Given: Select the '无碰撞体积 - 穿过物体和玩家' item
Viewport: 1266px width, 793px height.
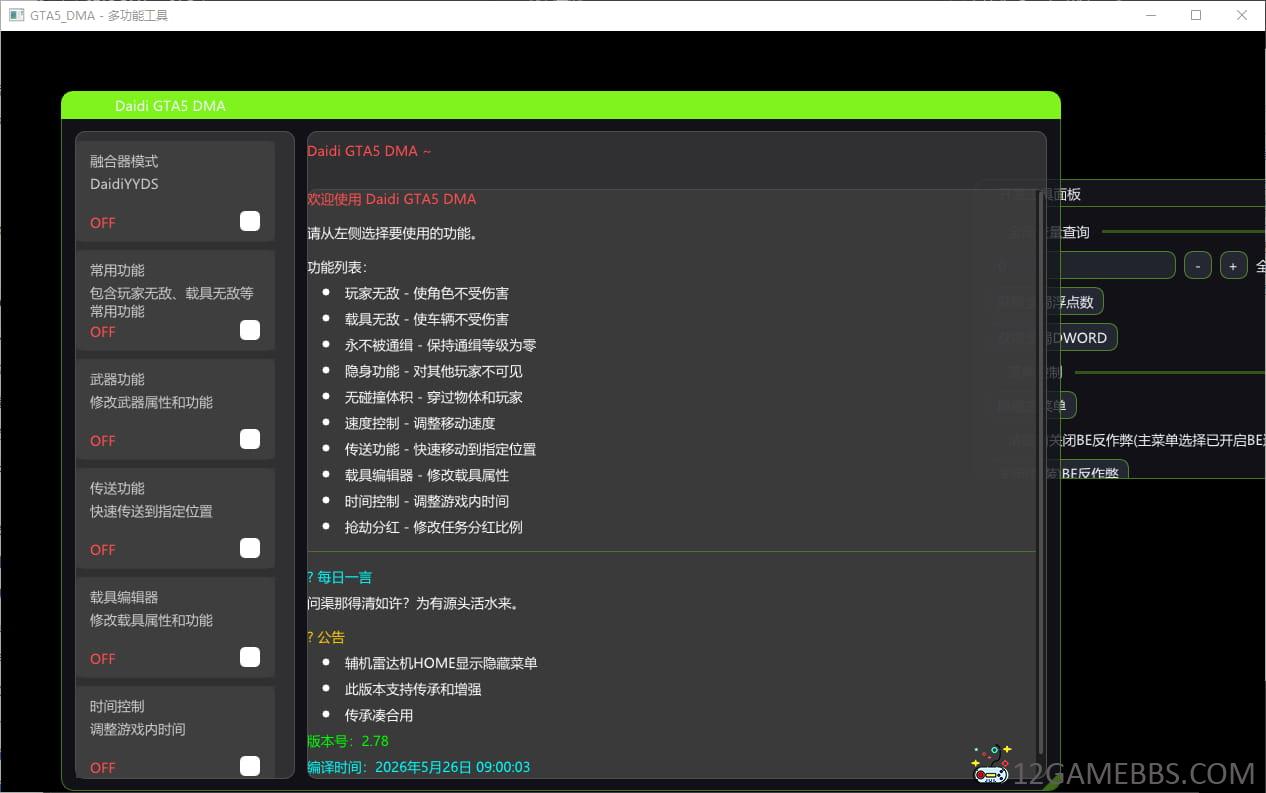Looking at the screenshot, I should point(434,397).
